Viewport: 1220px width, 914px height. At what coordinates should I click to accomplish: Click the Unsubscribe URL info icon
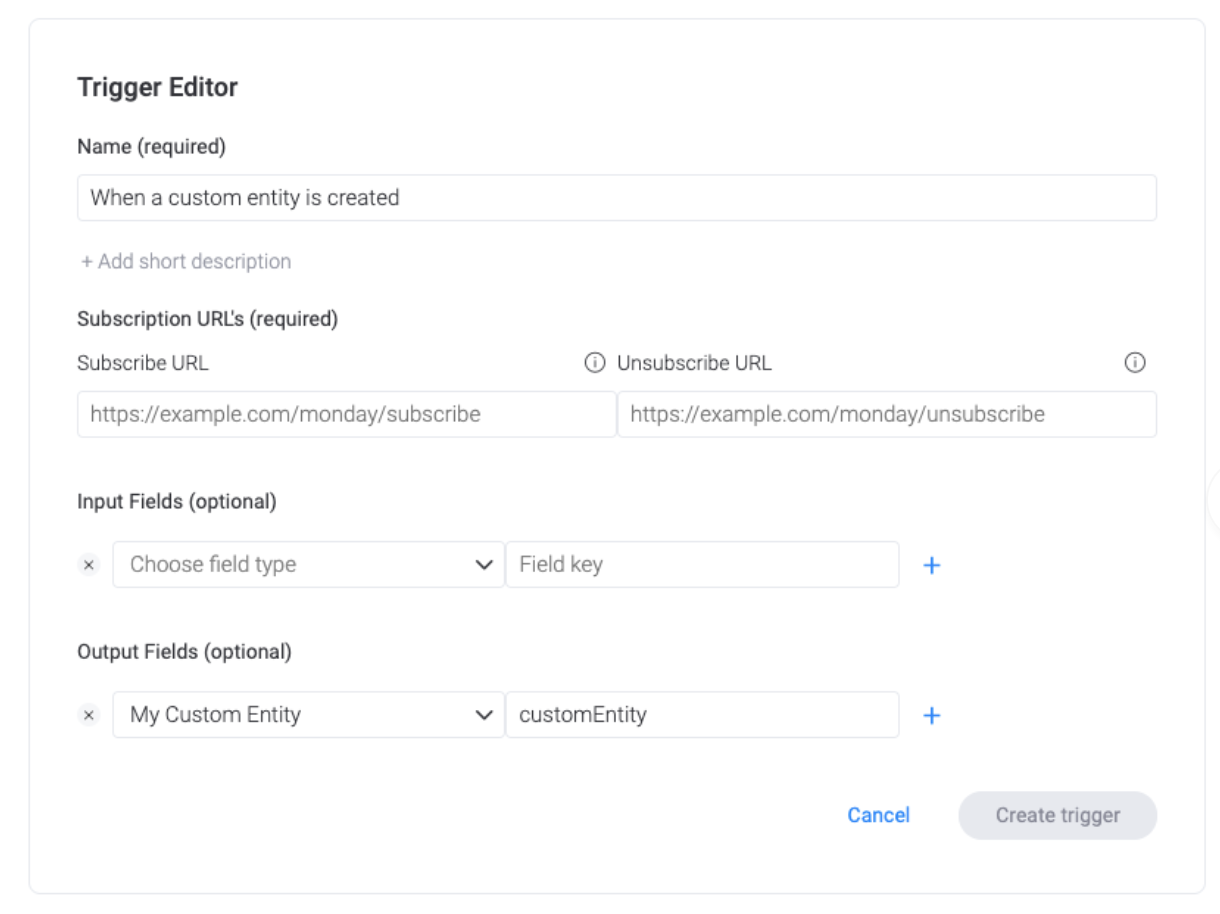point(1134,363)
